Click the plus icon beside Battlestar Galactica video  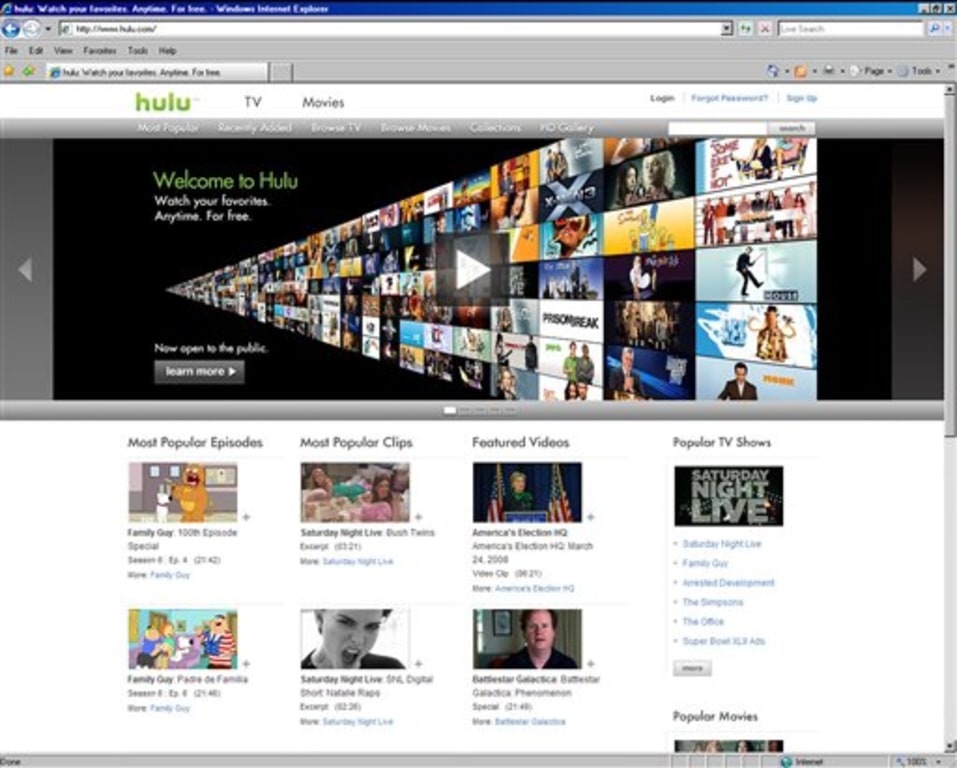pos(590,664)
